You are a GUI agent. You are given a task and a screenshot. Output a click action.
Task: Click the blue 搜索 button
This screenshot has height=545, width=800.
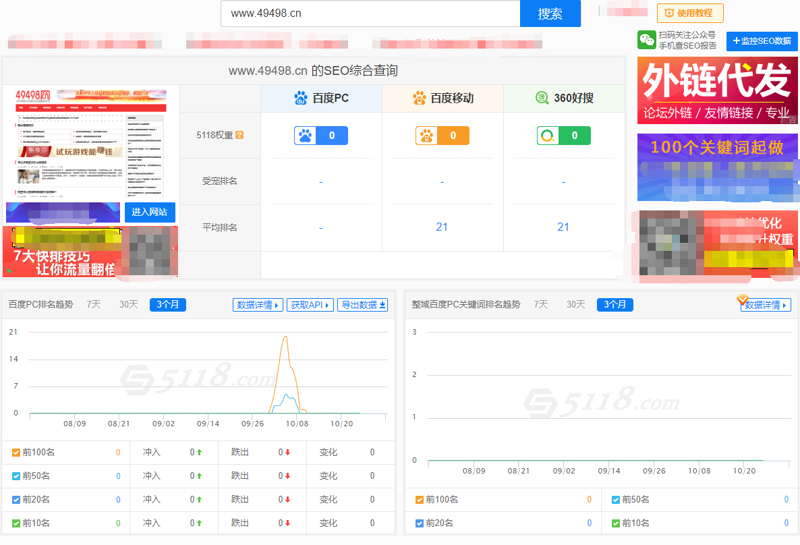coord(550,13)
